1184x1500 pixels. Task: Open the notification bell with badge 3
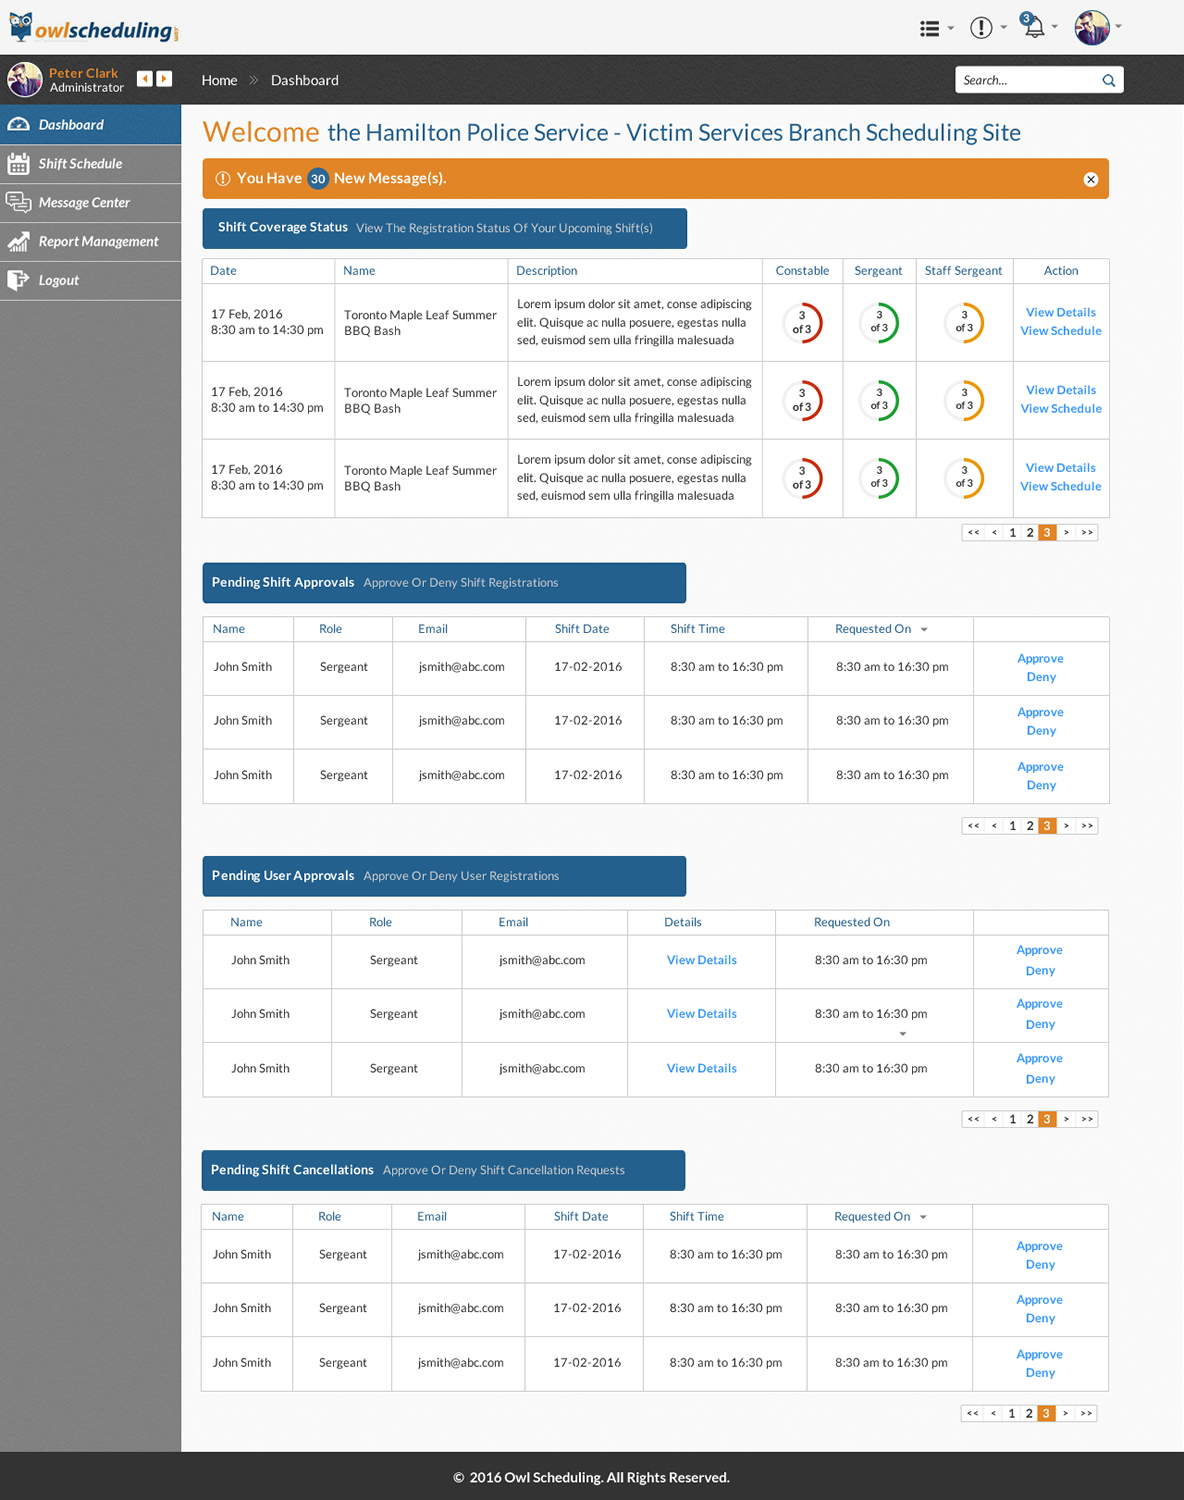coord(1032,26)
